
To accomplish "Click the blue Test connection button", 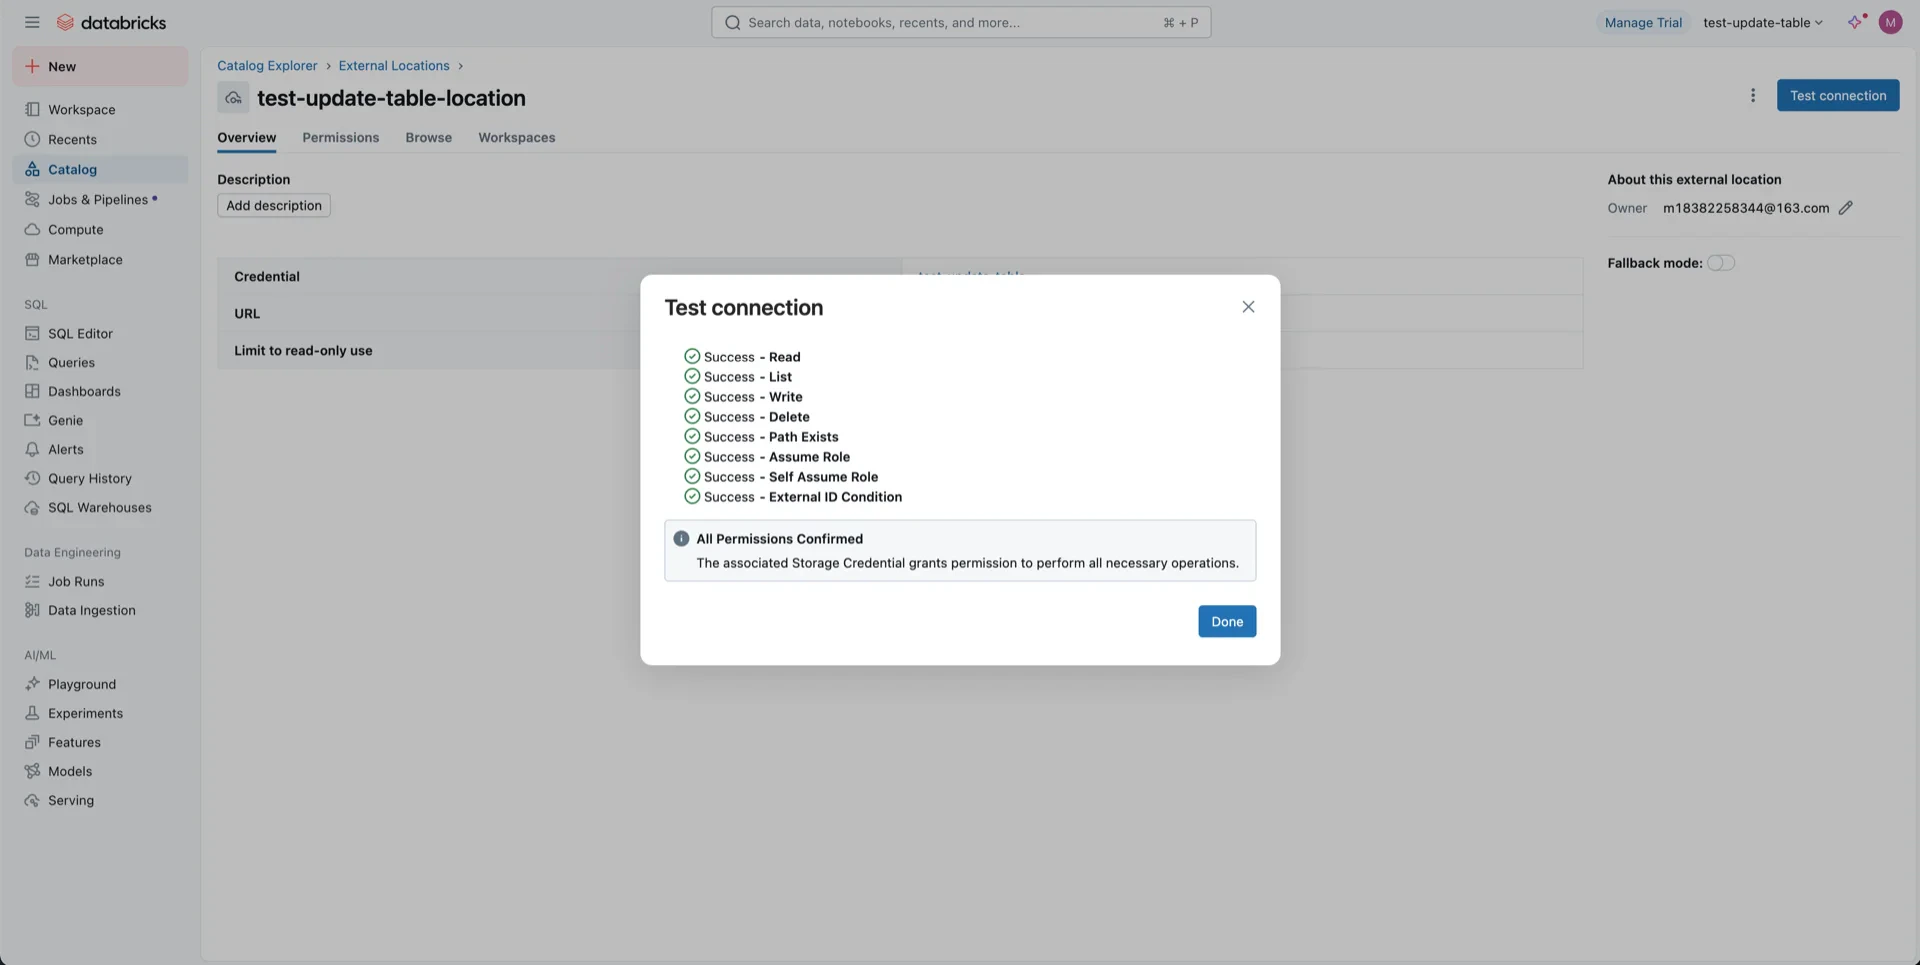I will 1838,96.
